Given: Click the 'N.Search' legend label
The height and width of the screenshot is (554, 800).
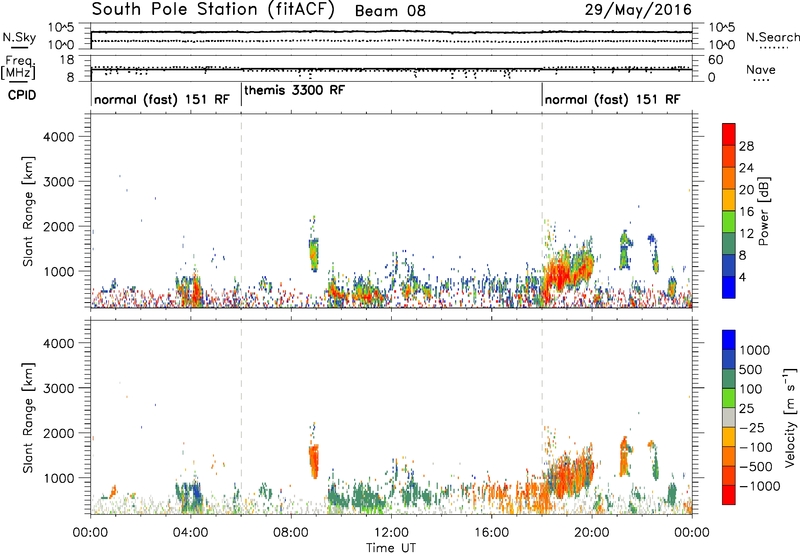Looking at the screenshot, I should (772, 37).
